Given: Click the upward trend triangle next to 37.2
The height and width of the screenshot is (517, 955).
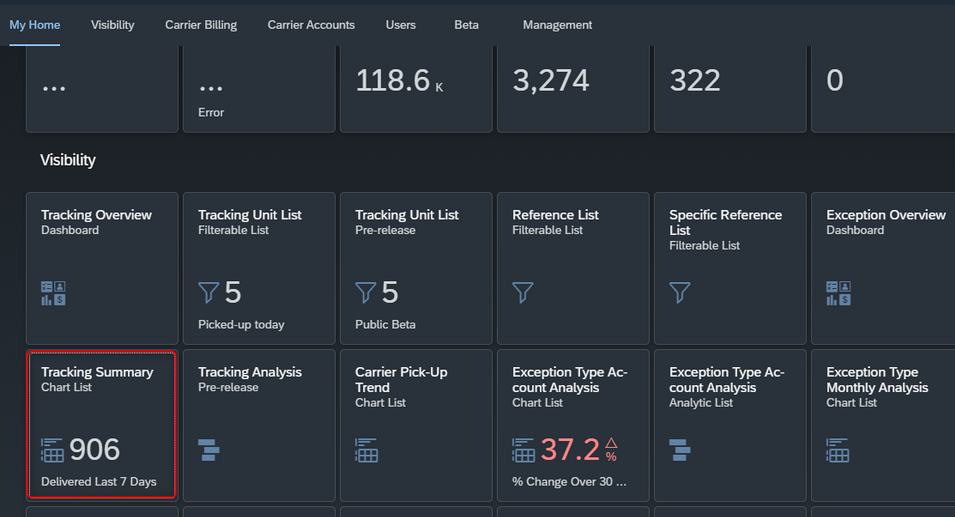Looking at the screenshot, I should click(x=611, y=443).
